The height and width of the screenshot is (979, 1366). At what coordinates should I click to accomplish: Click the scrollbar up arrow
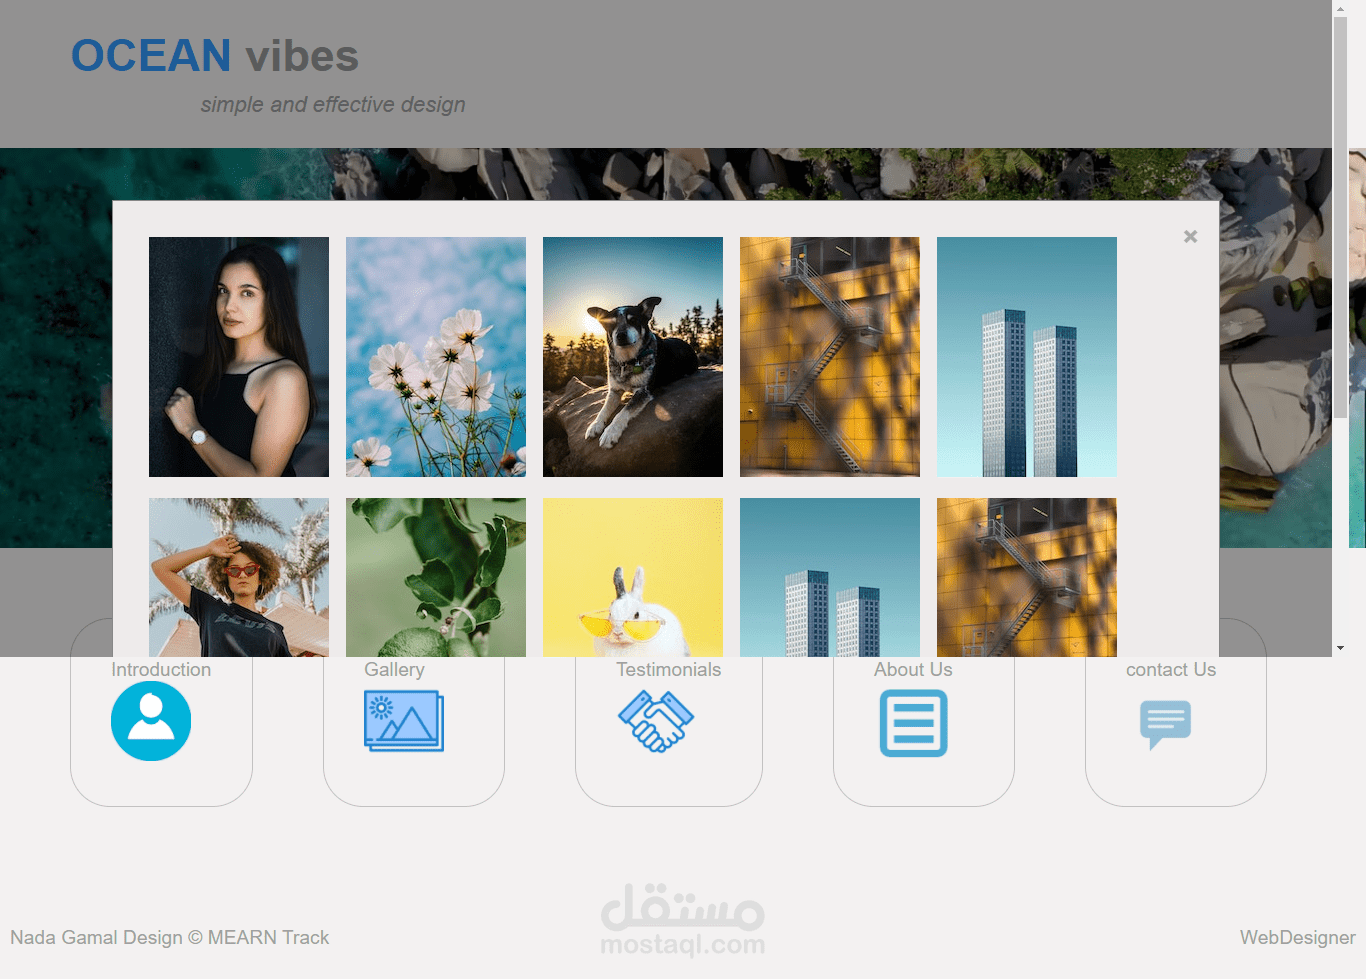pos(1340,8)
